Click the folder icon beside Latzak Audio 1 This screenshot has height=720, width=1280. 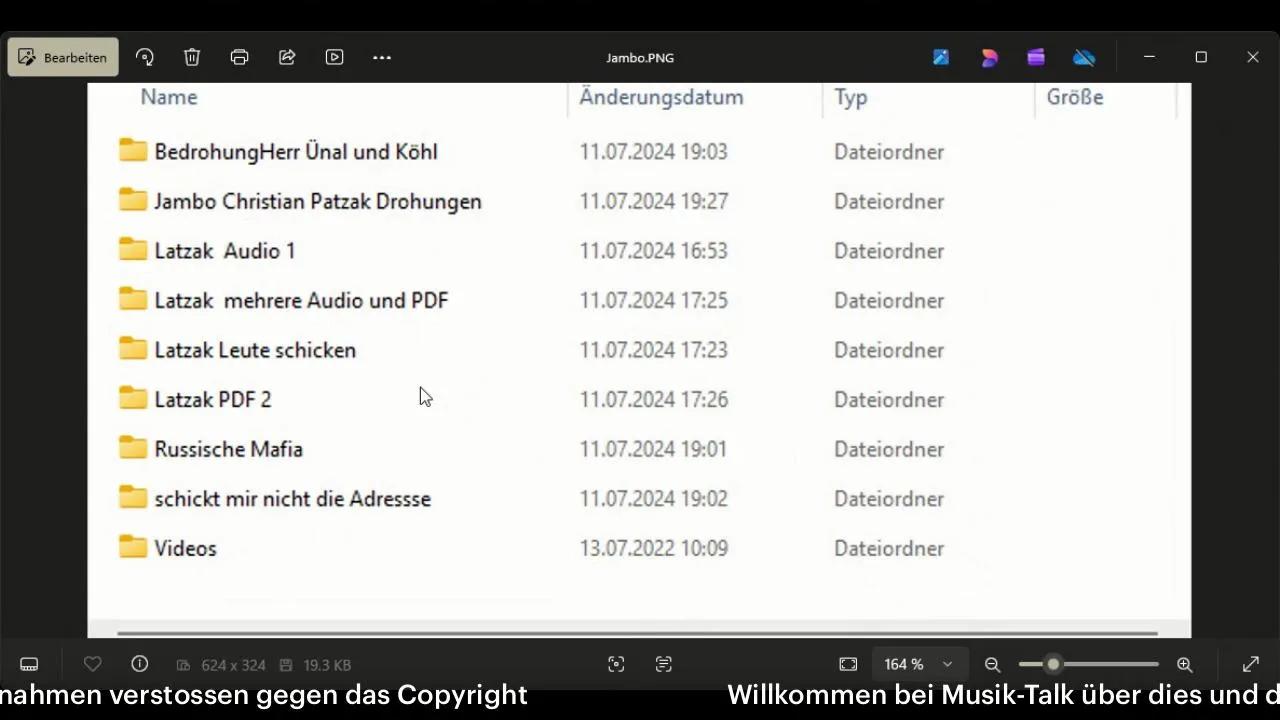[133, 249]
